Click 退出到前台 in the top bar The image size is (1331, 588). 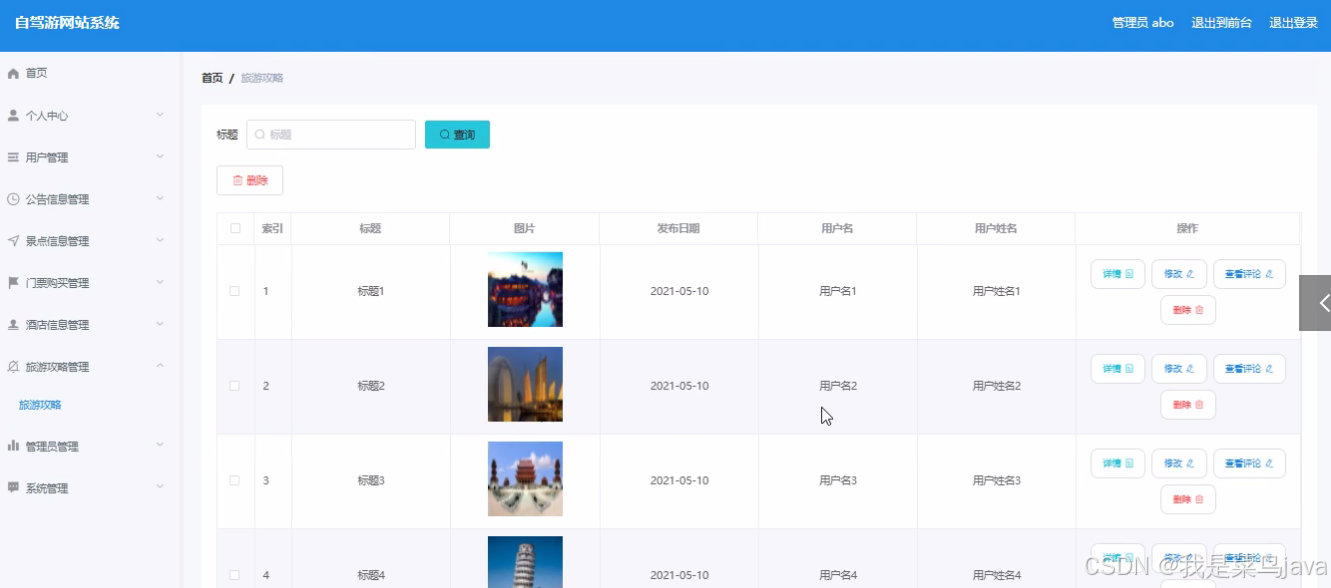tap(1221, 23)
